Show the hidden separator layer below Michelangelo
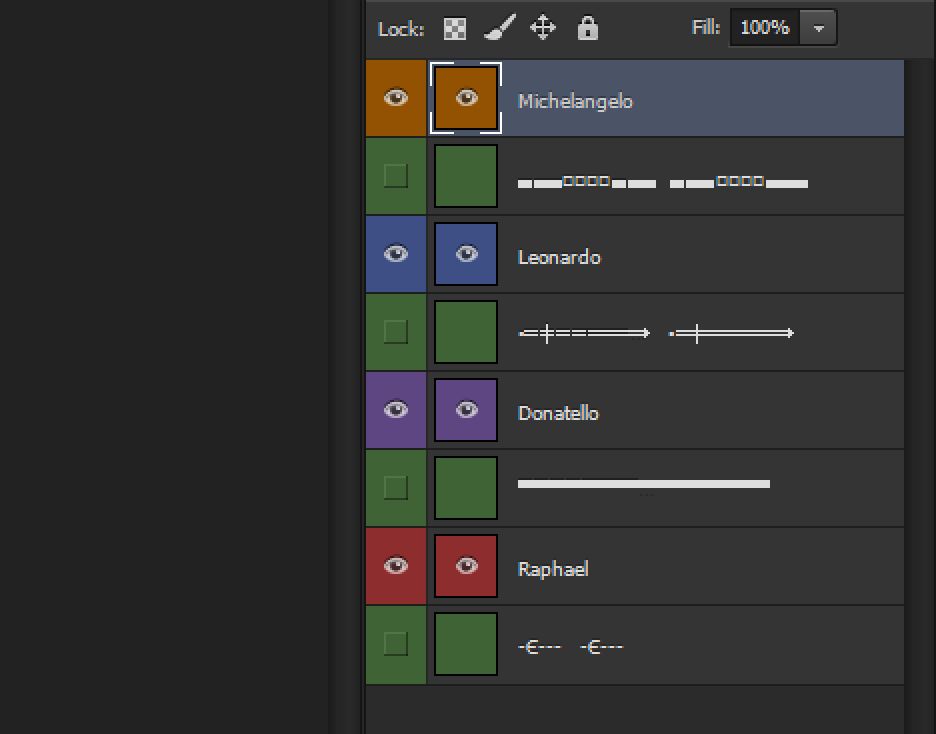The height and width of the screenshot is (734, 936). pyautogui.click(x=396, y=176)
